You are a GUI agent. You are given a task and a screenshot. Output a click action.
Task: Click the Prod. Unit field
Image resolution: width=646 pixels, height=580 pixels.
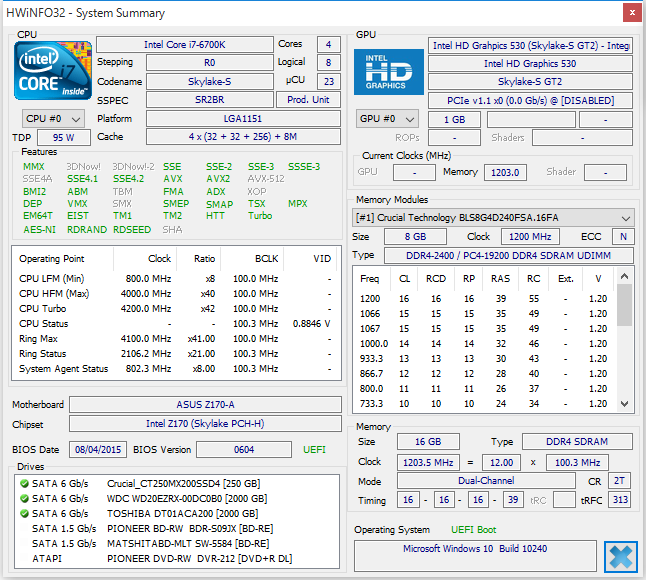click(x=308, y=100)
